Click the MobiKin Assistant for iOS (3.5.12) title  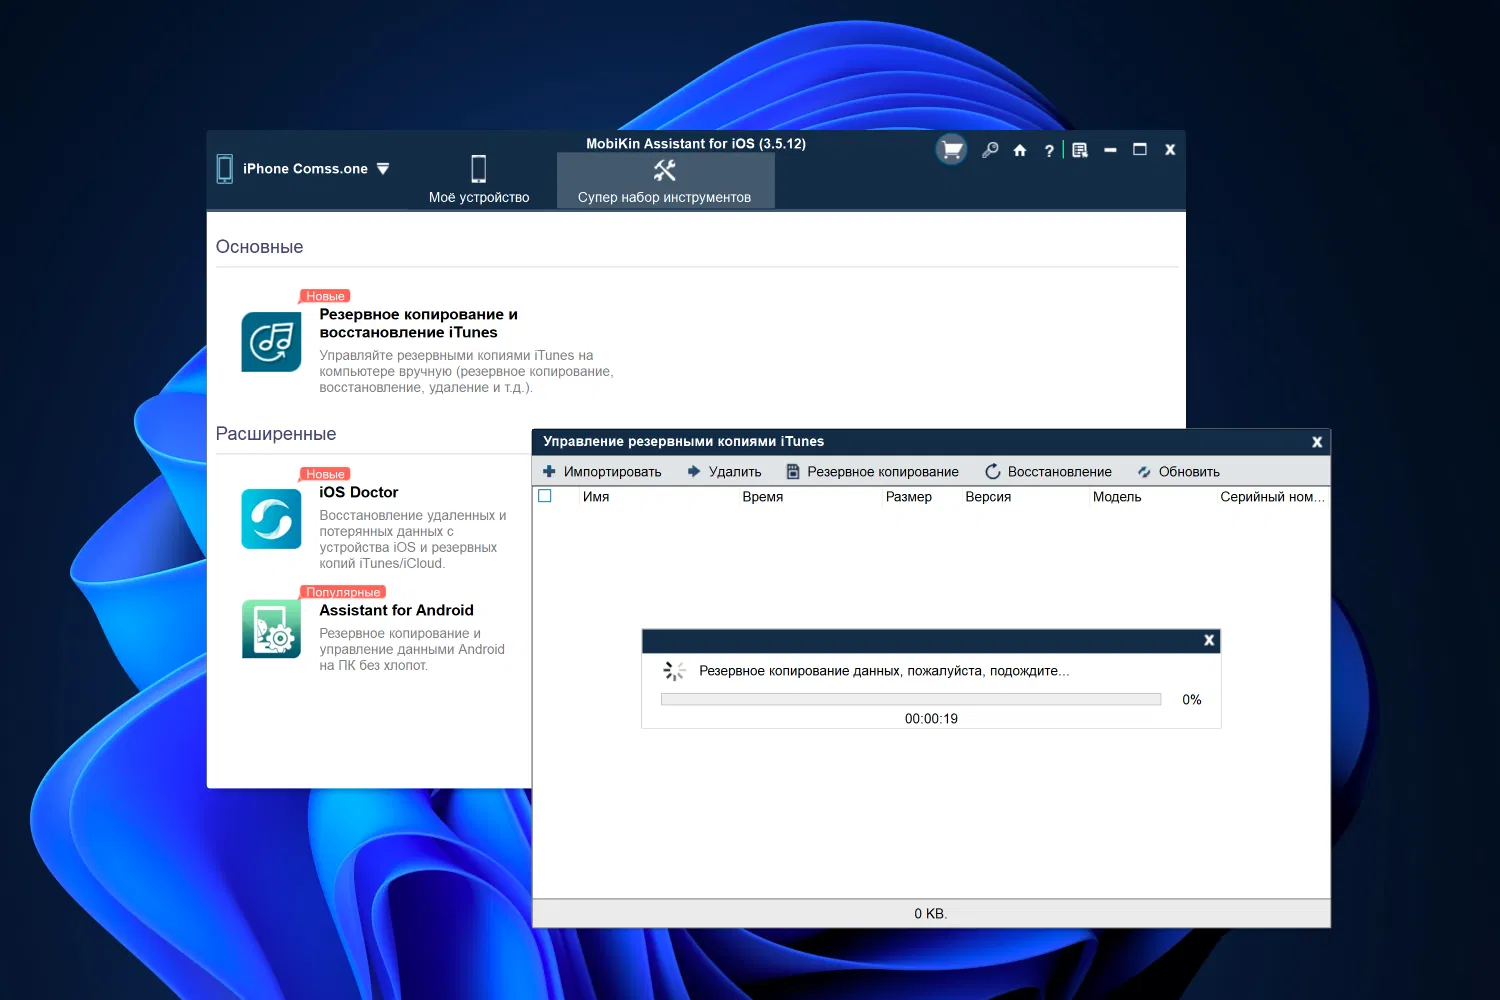point(696,144)
